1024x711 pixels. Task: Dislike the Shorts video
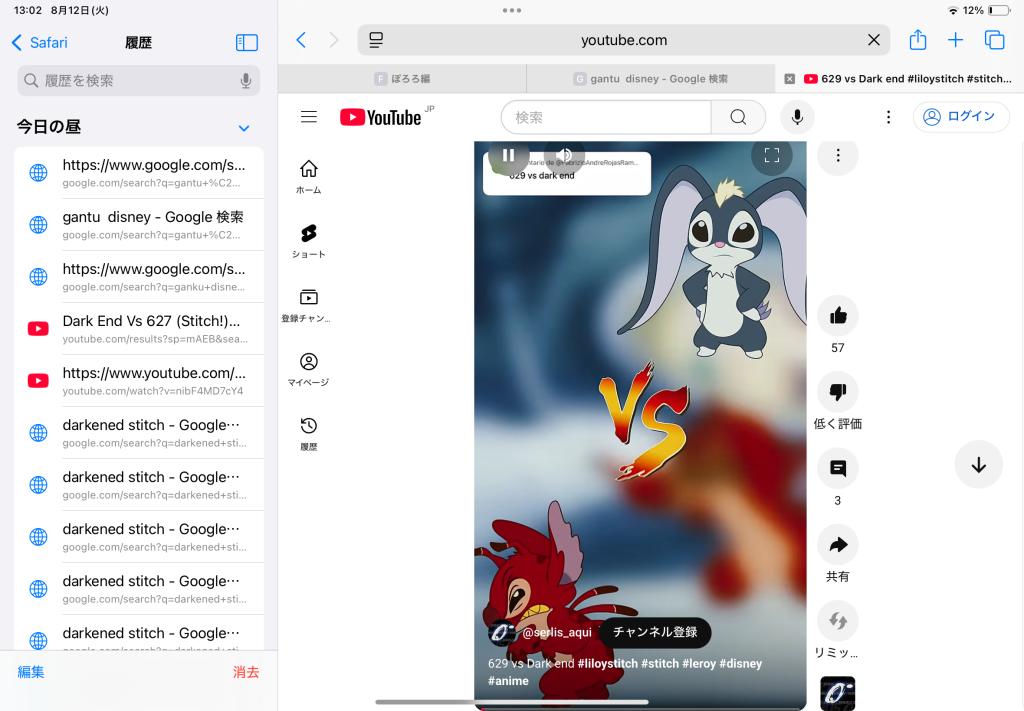click(x=837, y=392)
